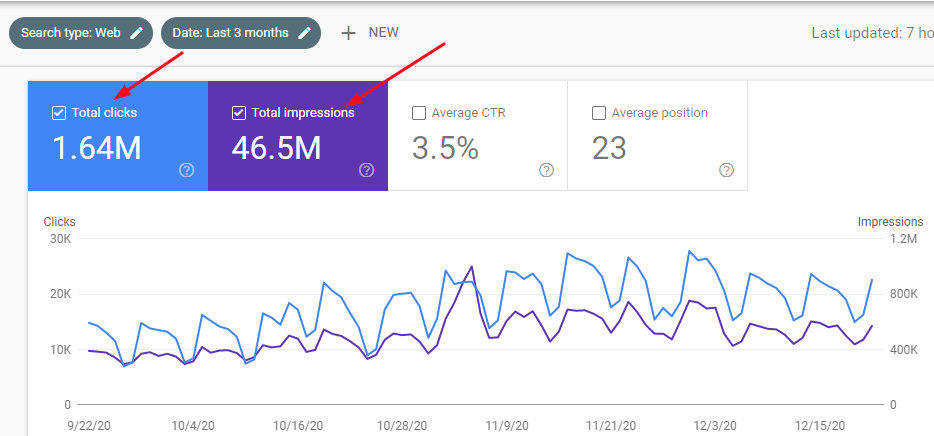The image size is (934, 436).
Task: Click the 11/9/20 date label on chart axis
Action: 508,425
